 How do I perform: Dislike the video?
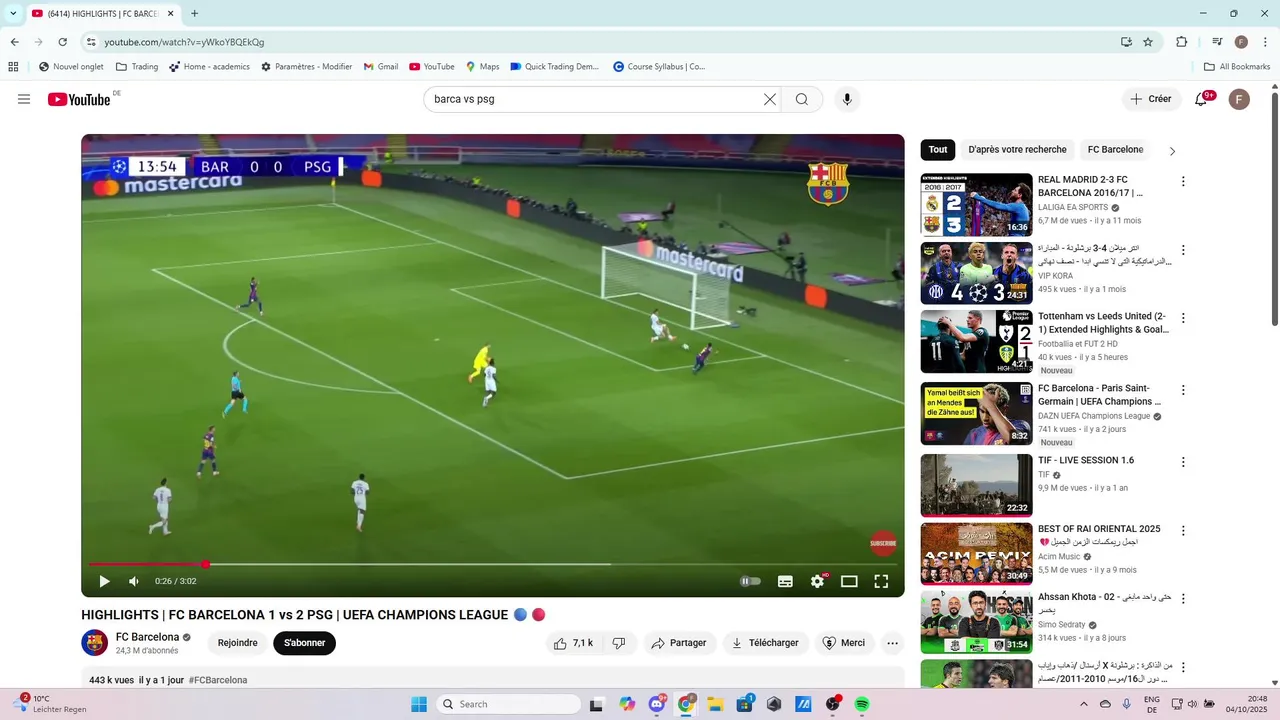[x=619, y=643]
